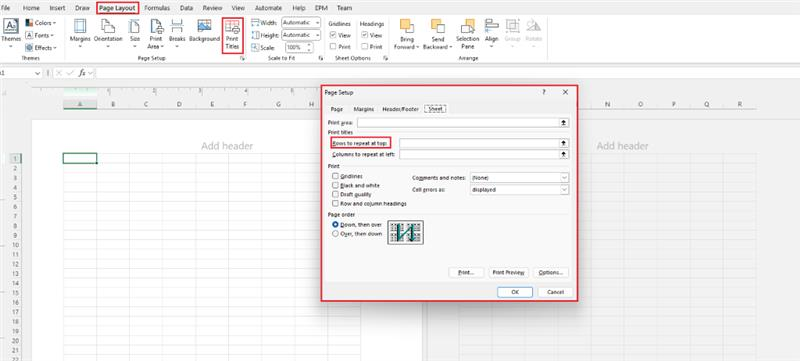Choose page Orientation
Viewport: 800px width, 361px height.
point(108,34)
